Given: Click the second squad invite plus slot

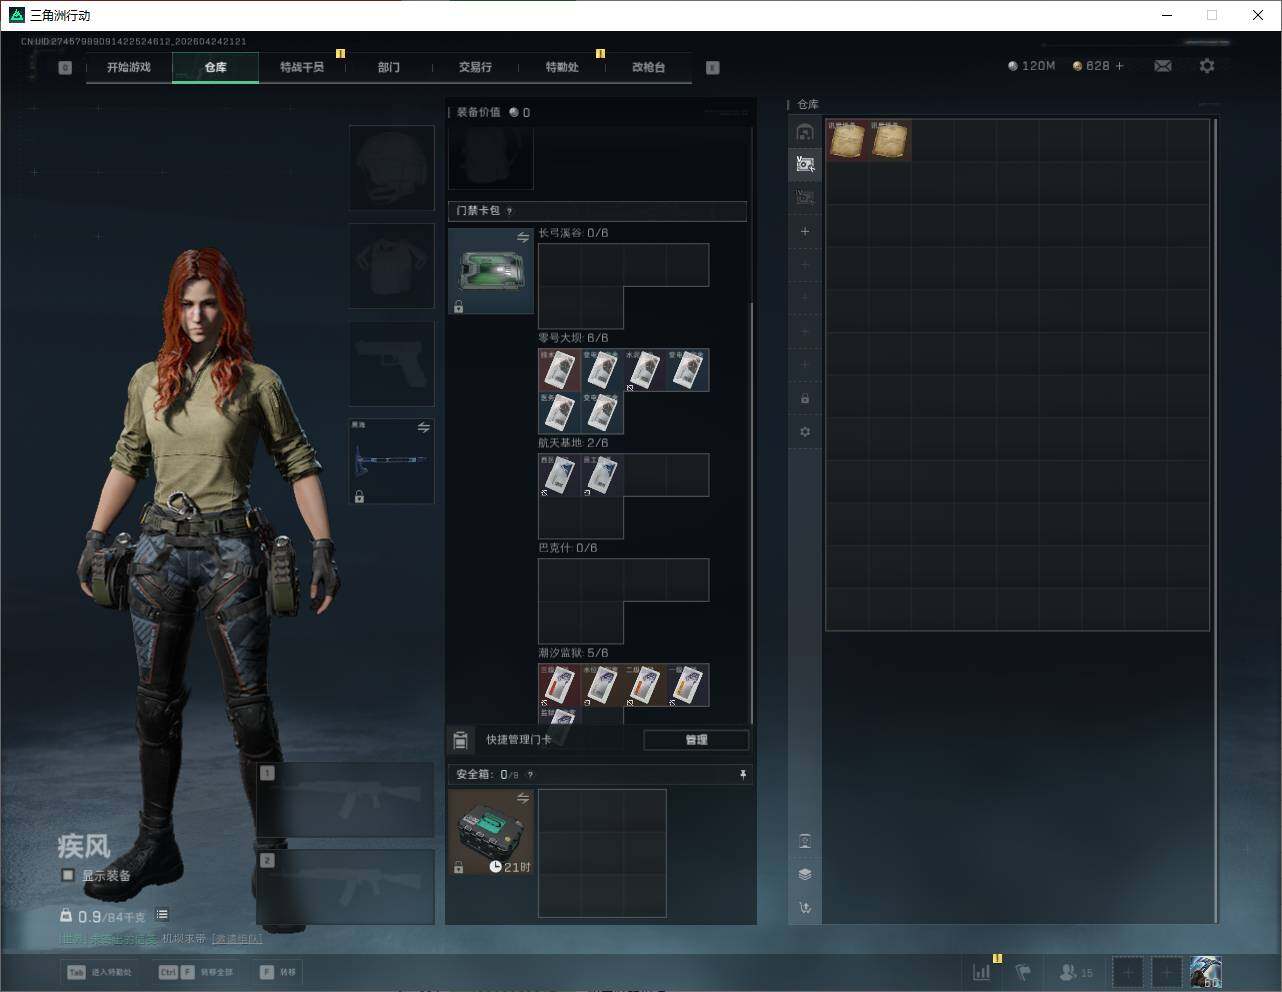Looking at the screenshot, I should [1167, 972].
